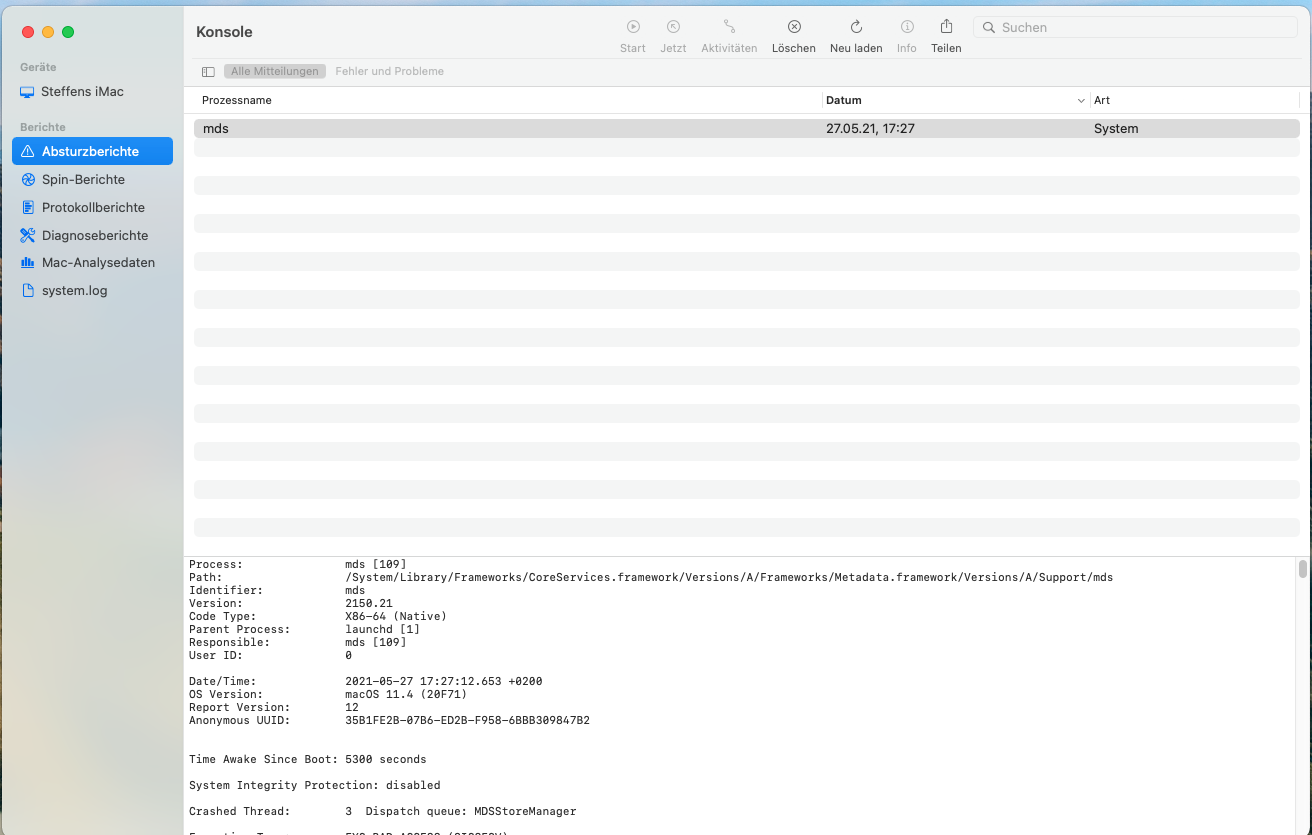Image resolution: width=1312 pixels, height=835 pixels.
Task: Select the Alle Mitteilungen filter
Action: 275,72
